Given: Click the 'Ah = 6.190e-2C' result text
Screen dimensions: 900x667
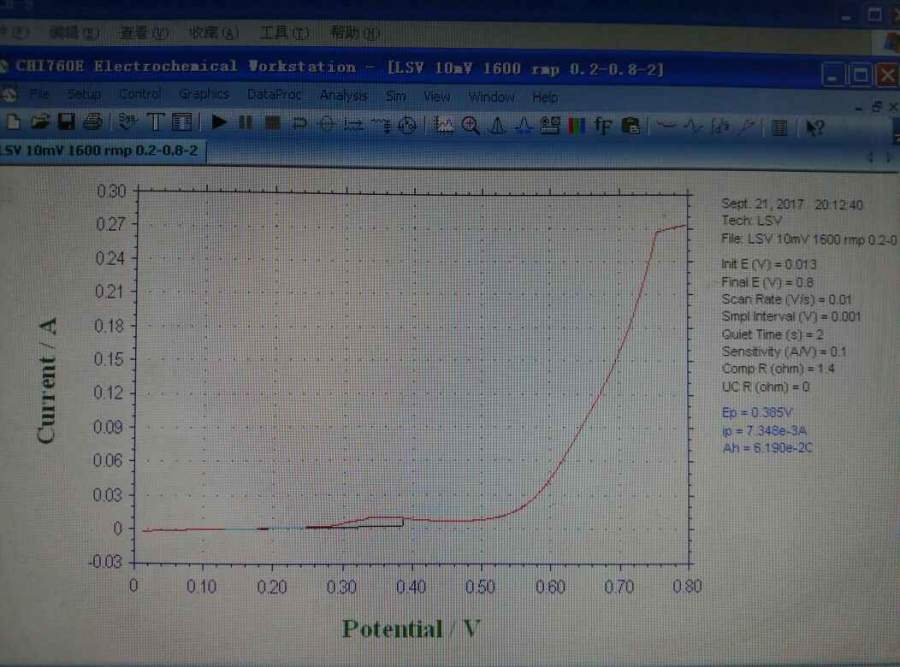Looking at the screenshot, I should click(x=767, y=448).
